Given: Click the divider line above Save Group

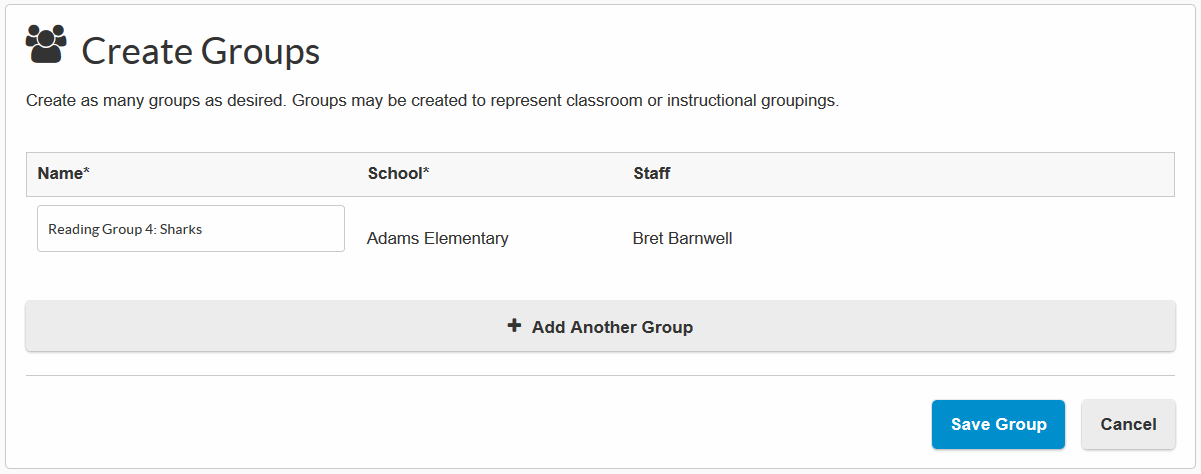Looking at the screenshot, I should (x=600, y=376).
